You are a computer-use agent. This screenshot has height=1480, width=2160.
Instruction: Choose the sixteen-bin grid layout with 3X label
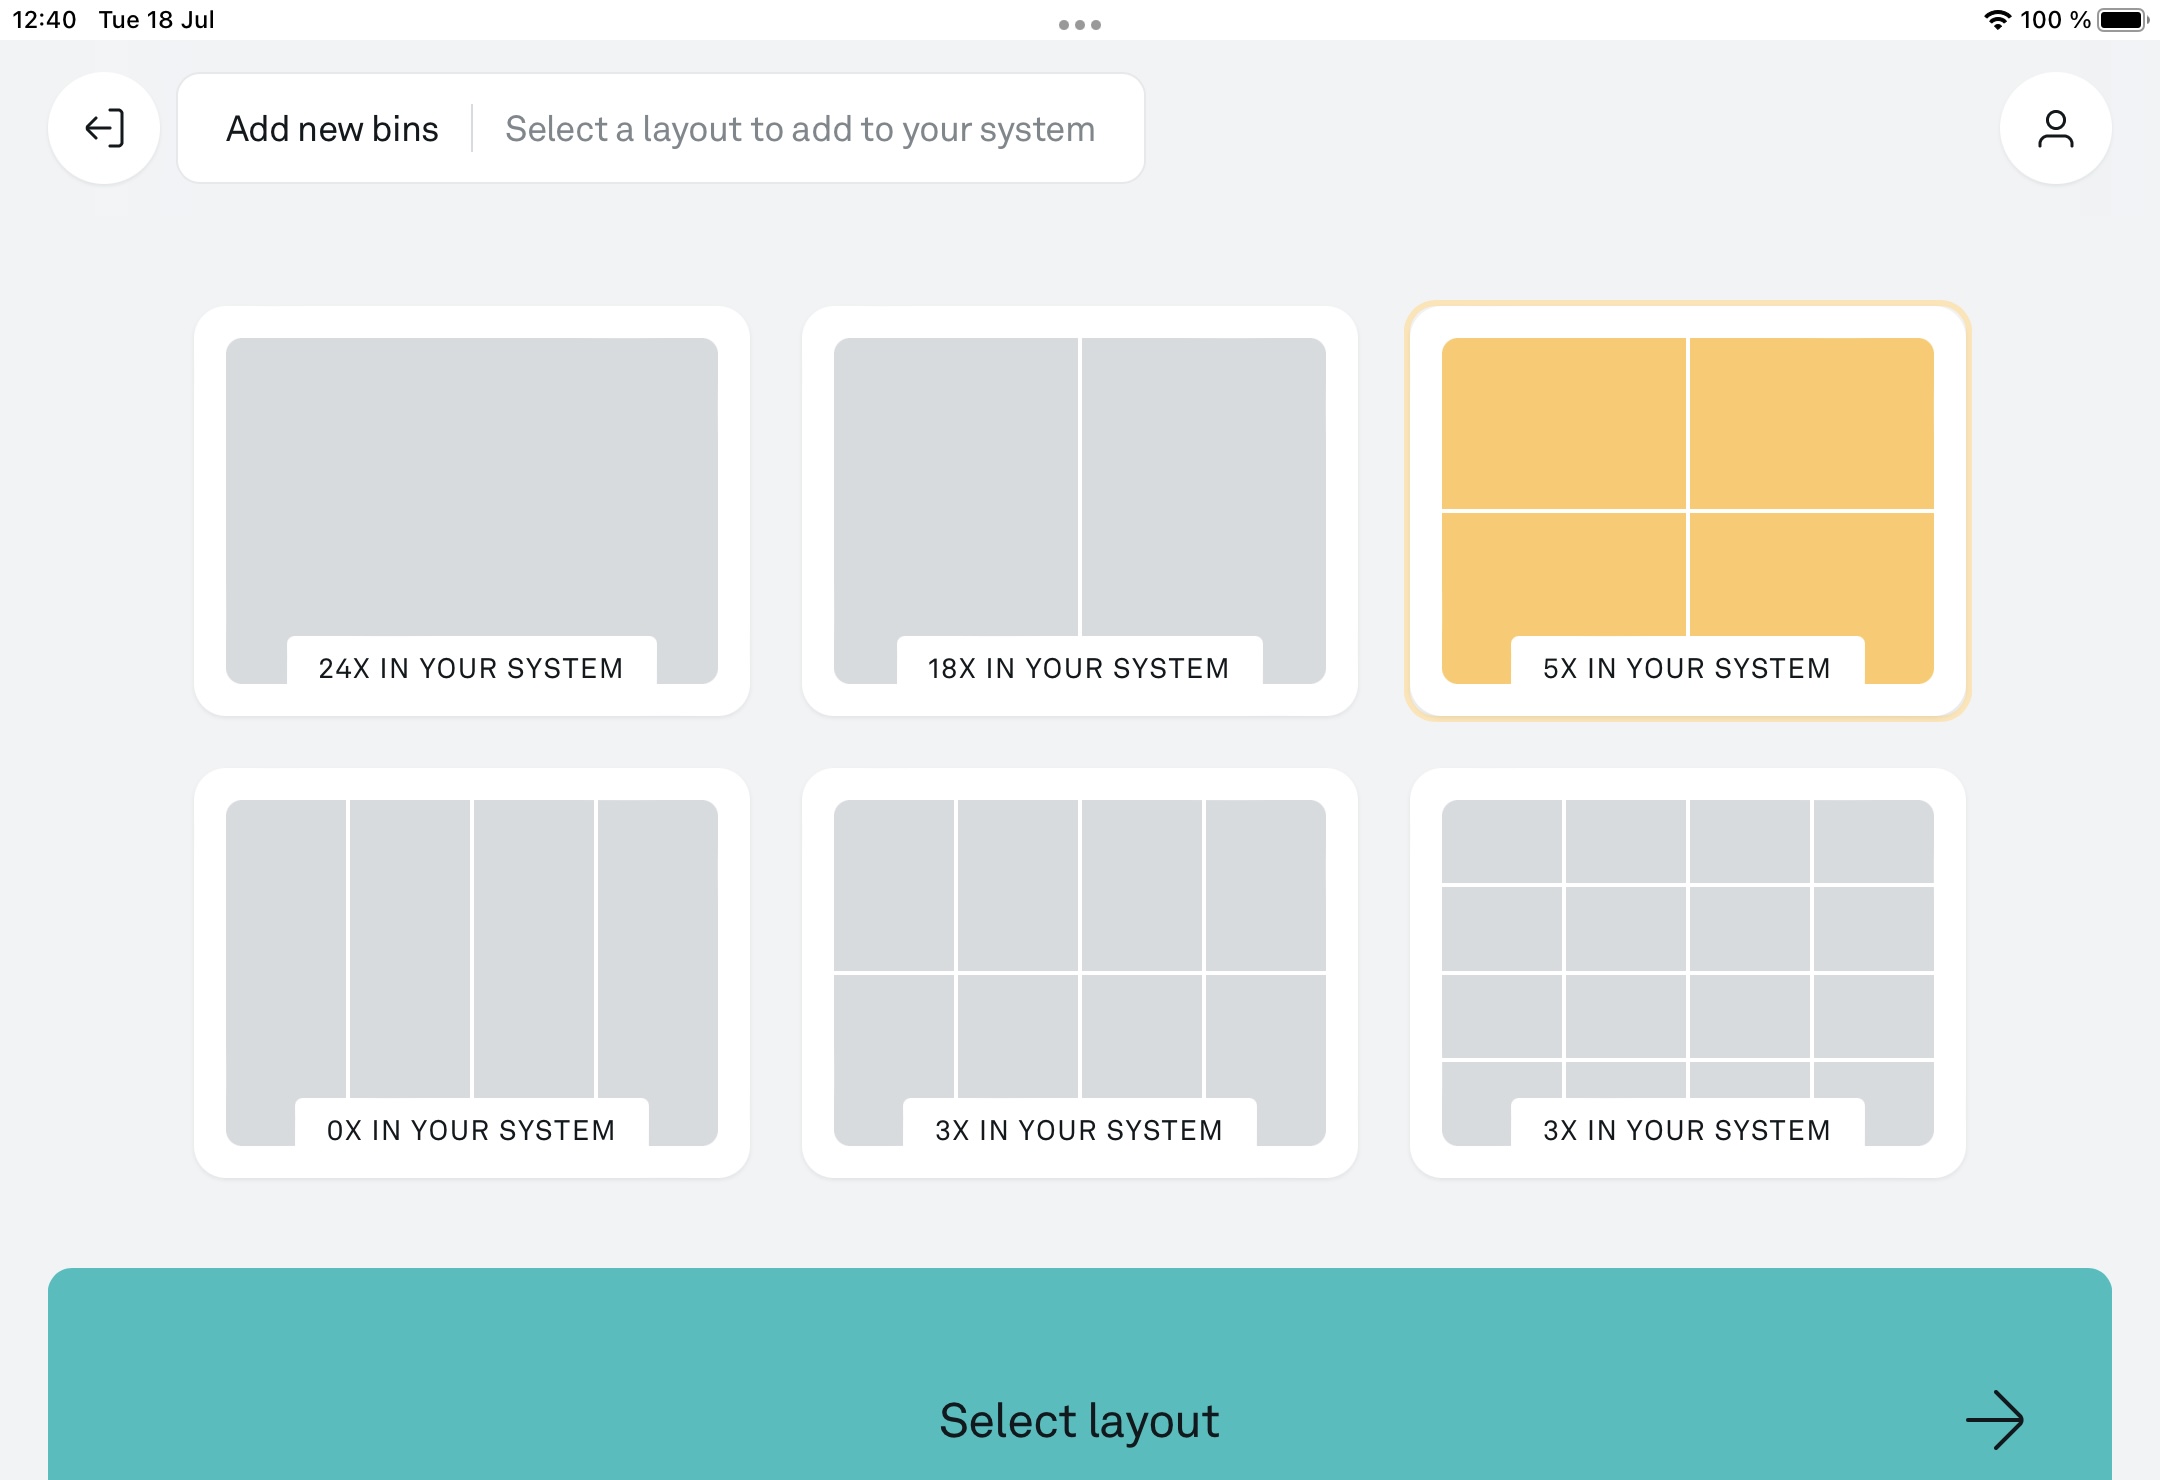pos(1688,973)
